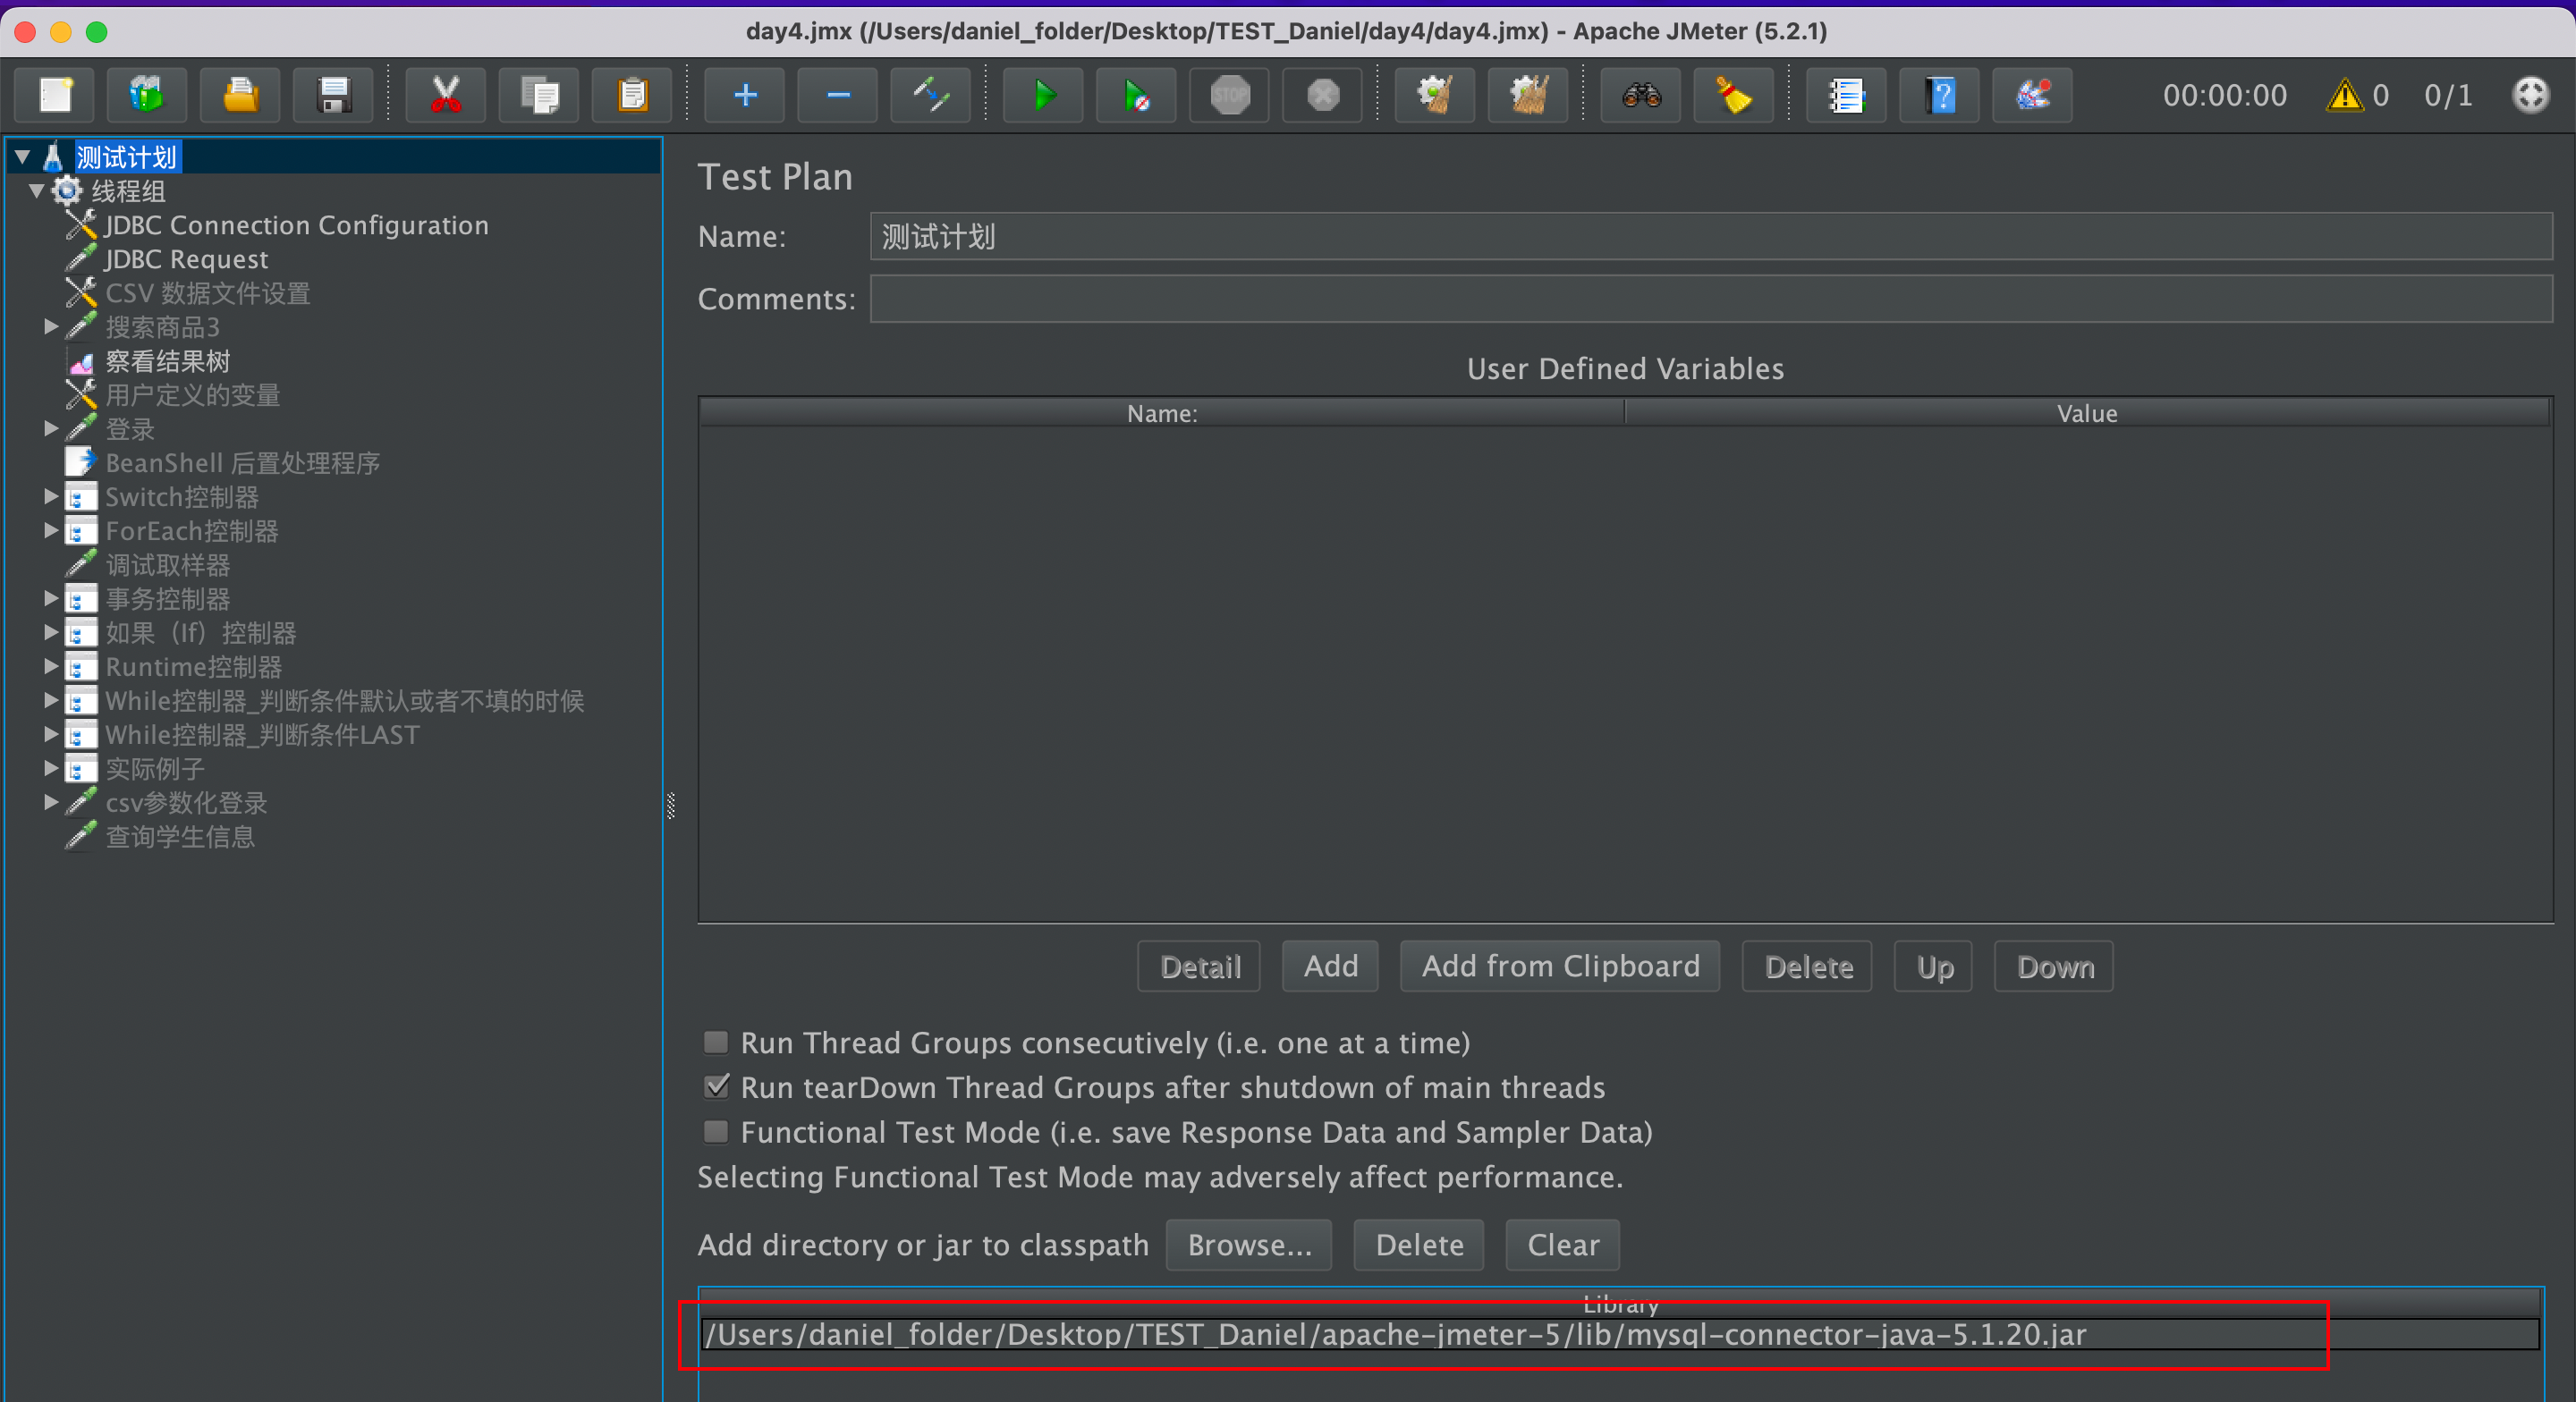
Task: Click the Comments input field
Action: pyautogui.click(x=1710, y=299)
